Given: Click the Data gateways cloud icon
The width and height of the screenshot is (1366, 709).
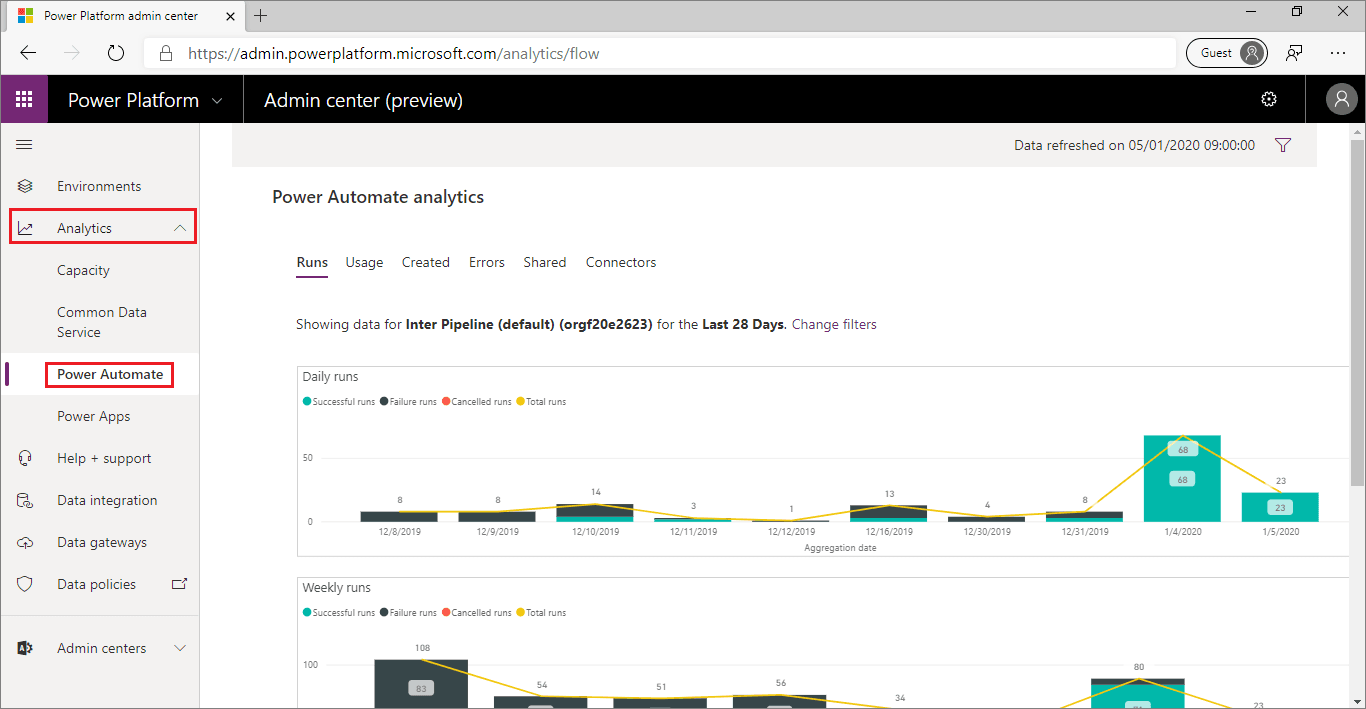Looking at the screenshot, I should coord(25,543).
